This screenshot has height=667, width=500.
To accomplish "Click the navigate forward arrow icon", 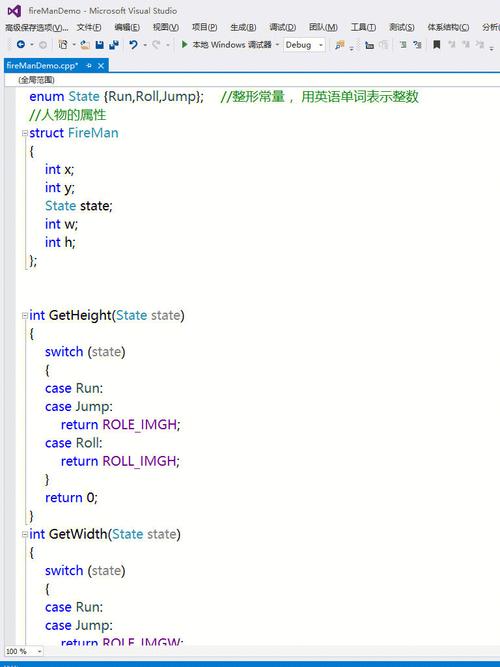I will coord(43,44).
